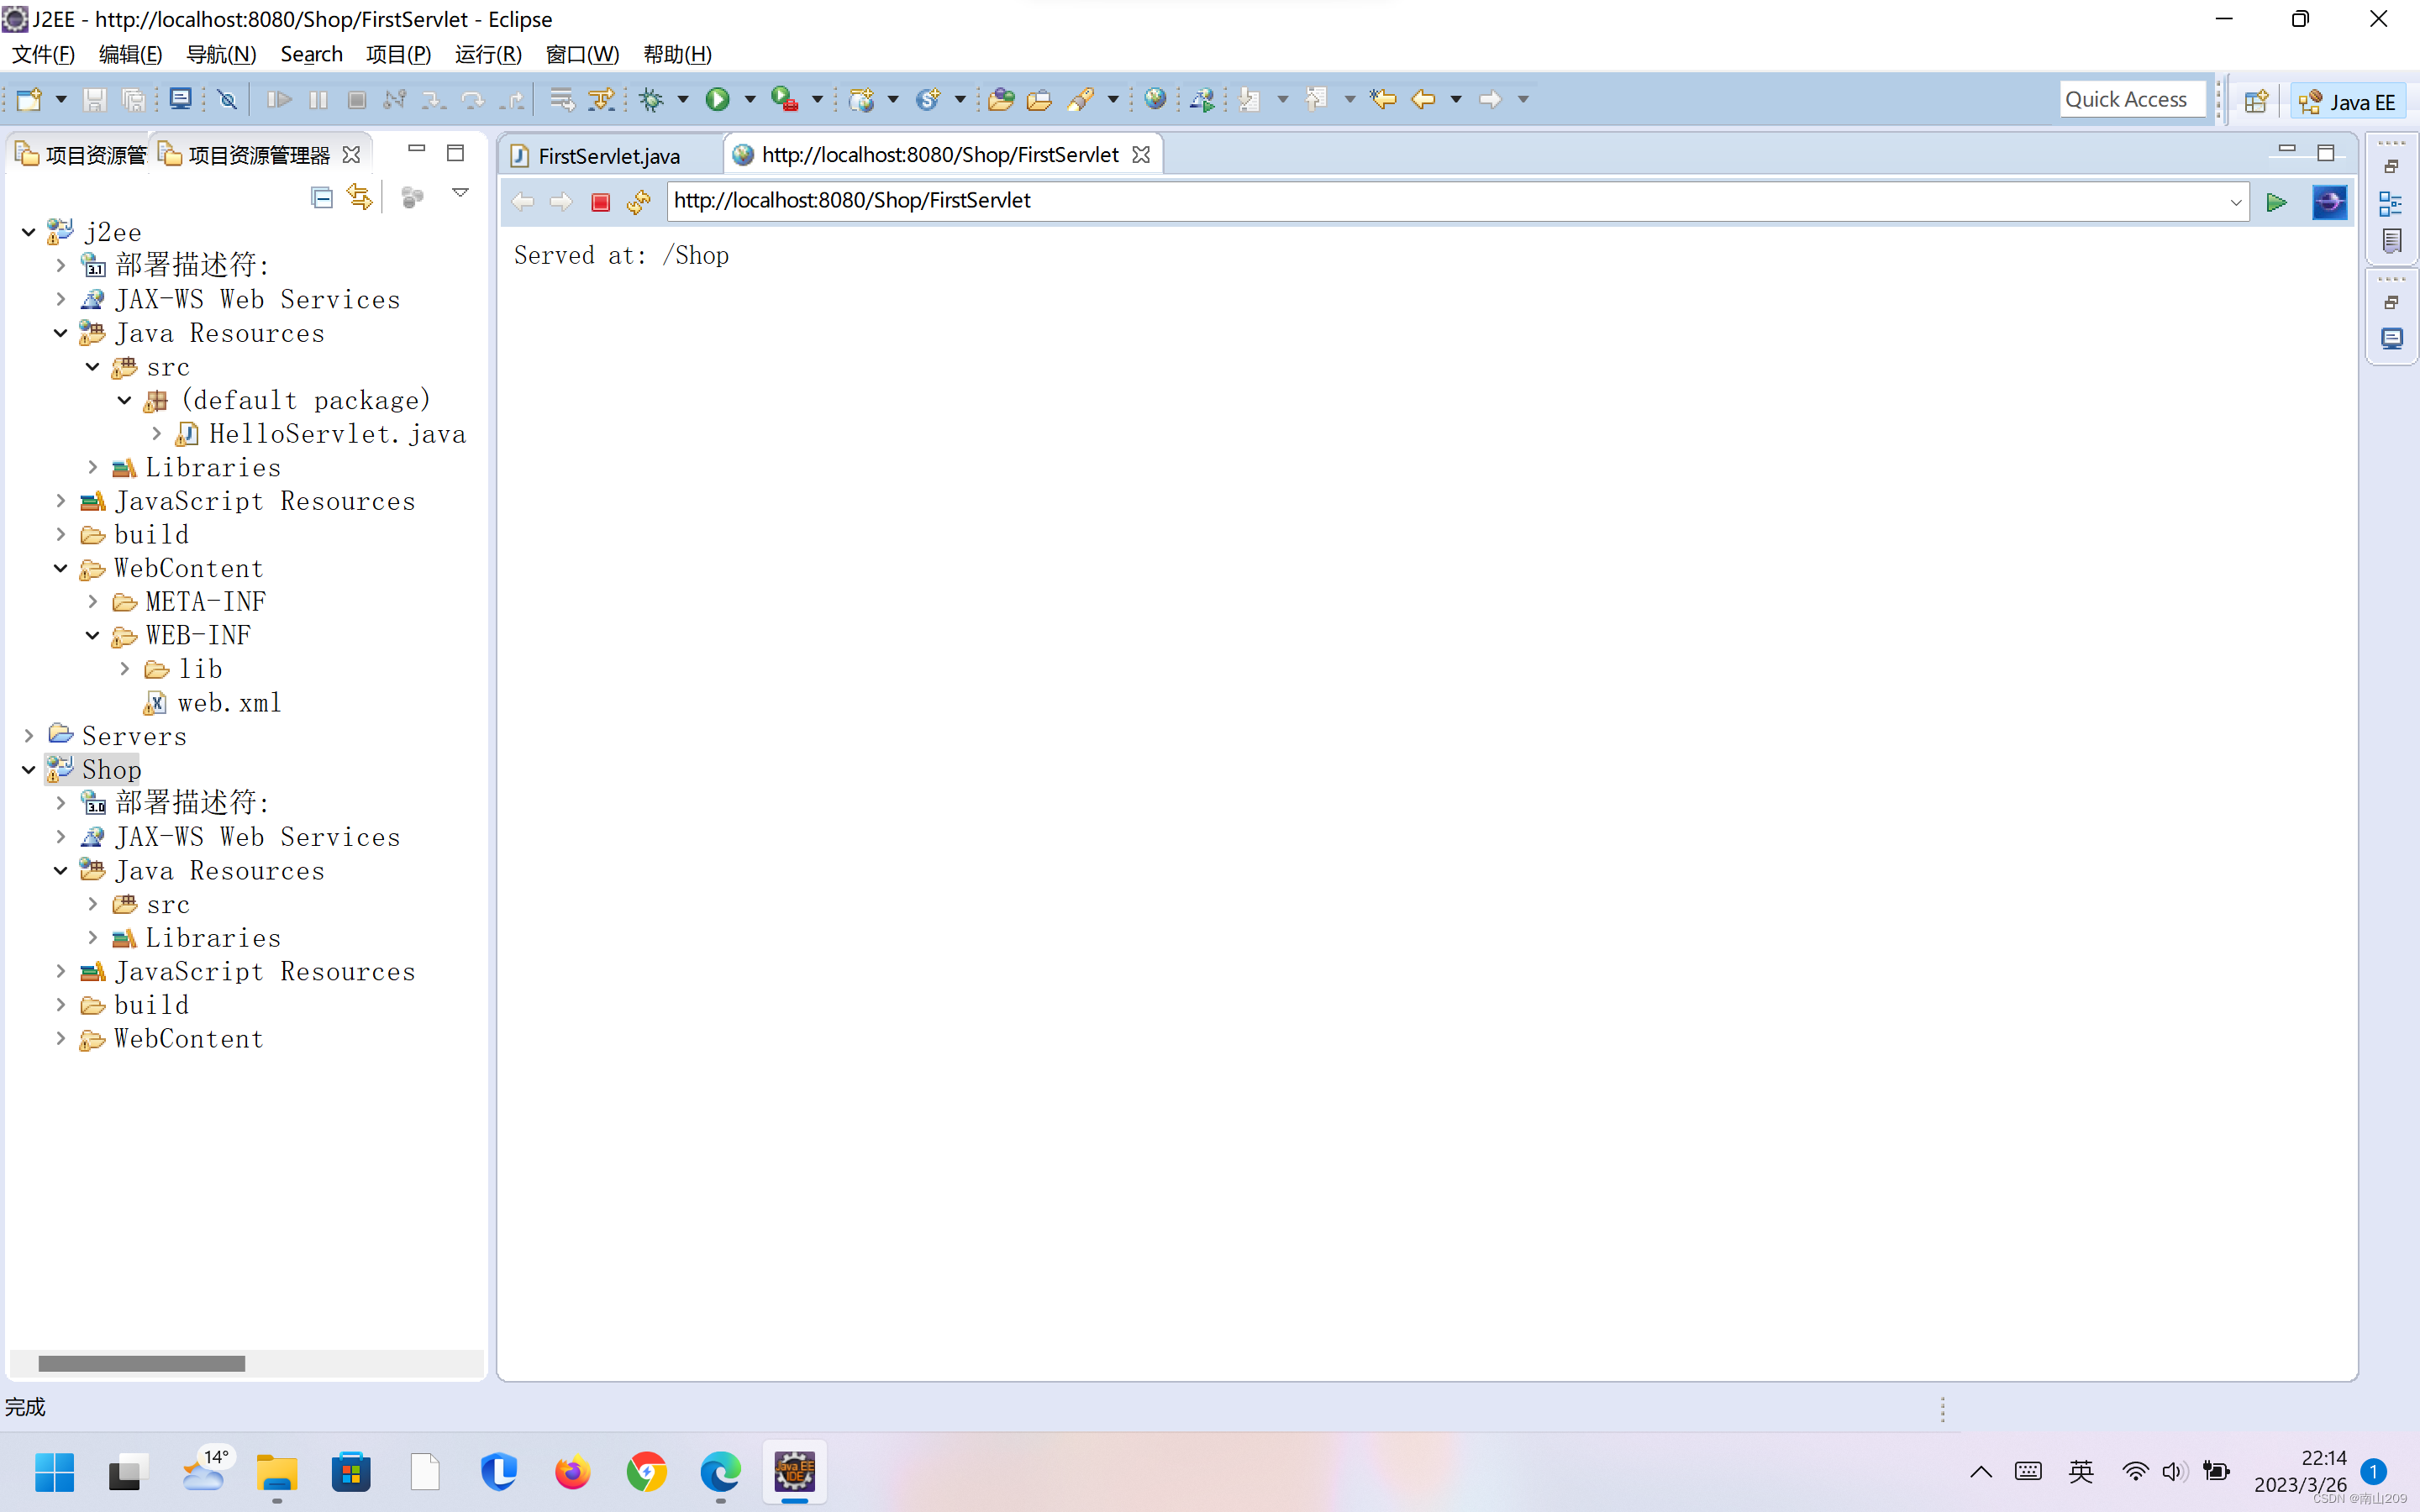Screen dimensions: 2420x1512
Task: Click Collapse All in project explorer
Action: pos(322,197)
